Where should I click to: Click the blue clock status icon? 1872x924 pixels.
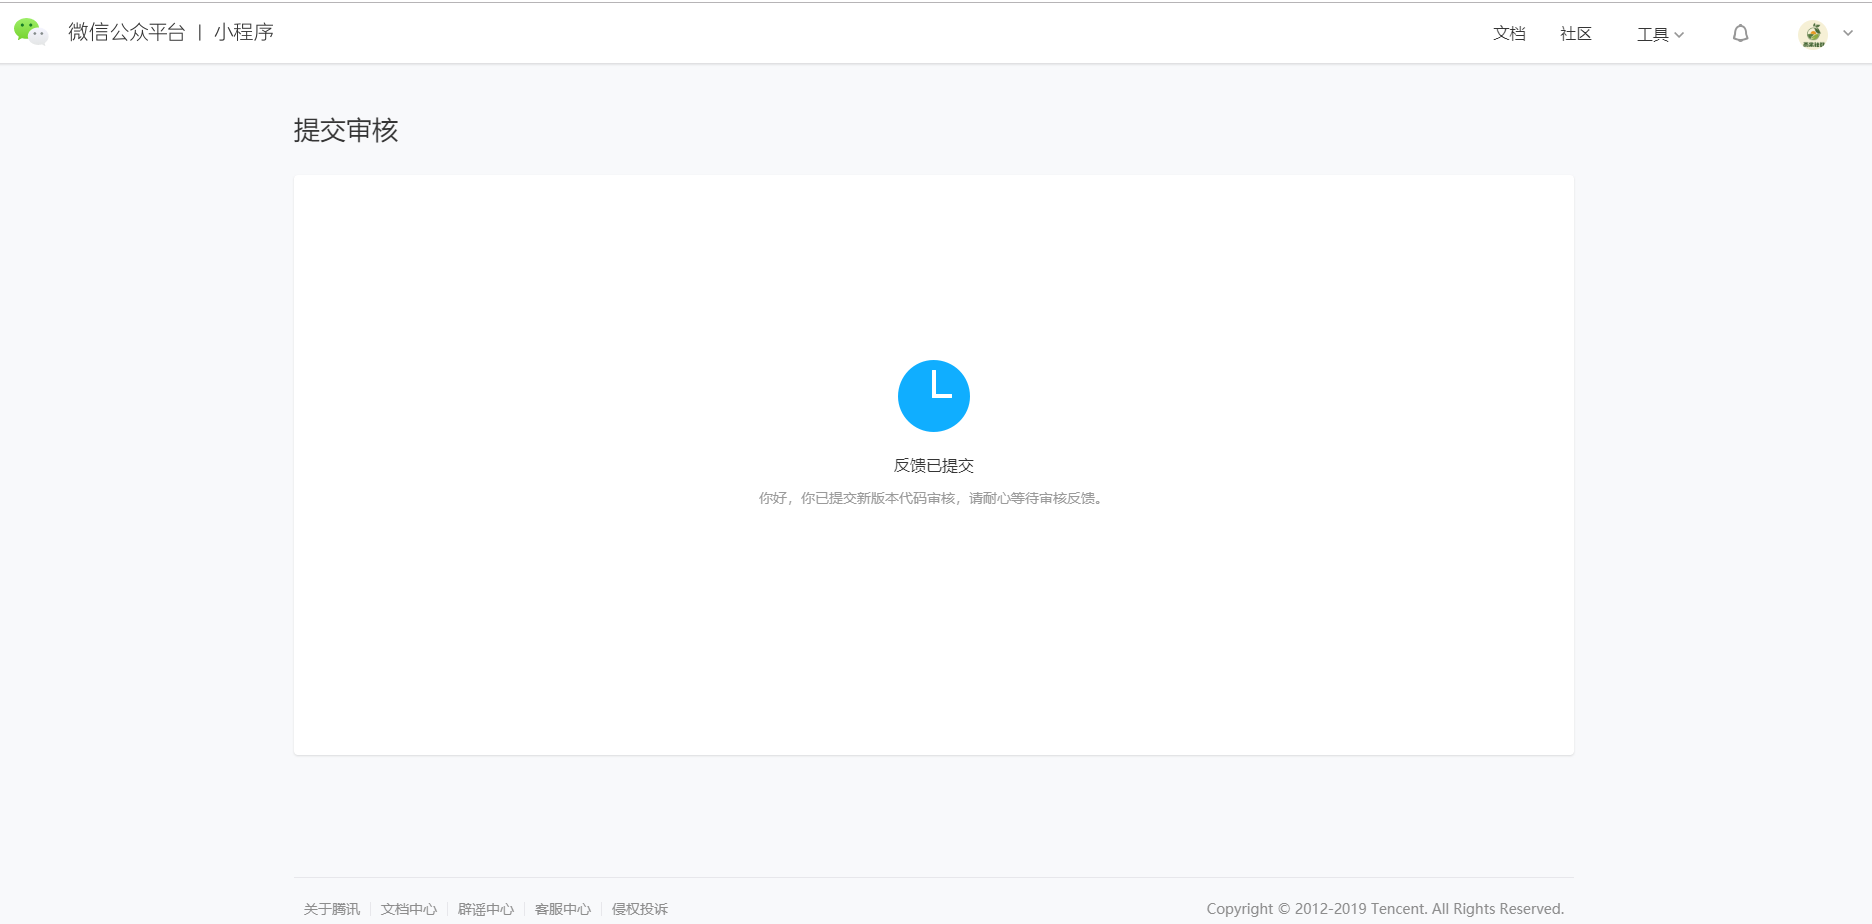(x=934, y=396)
